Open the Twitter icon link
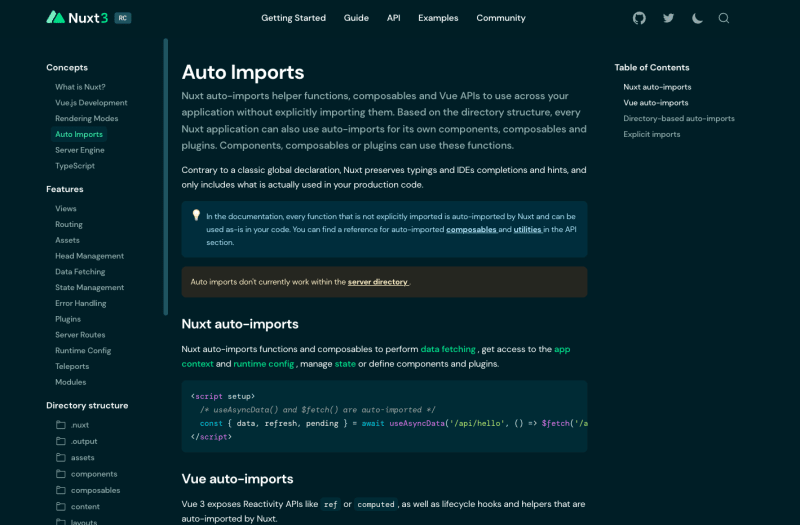Viewport: 800px width, 525px height. [x=668, y=18]
